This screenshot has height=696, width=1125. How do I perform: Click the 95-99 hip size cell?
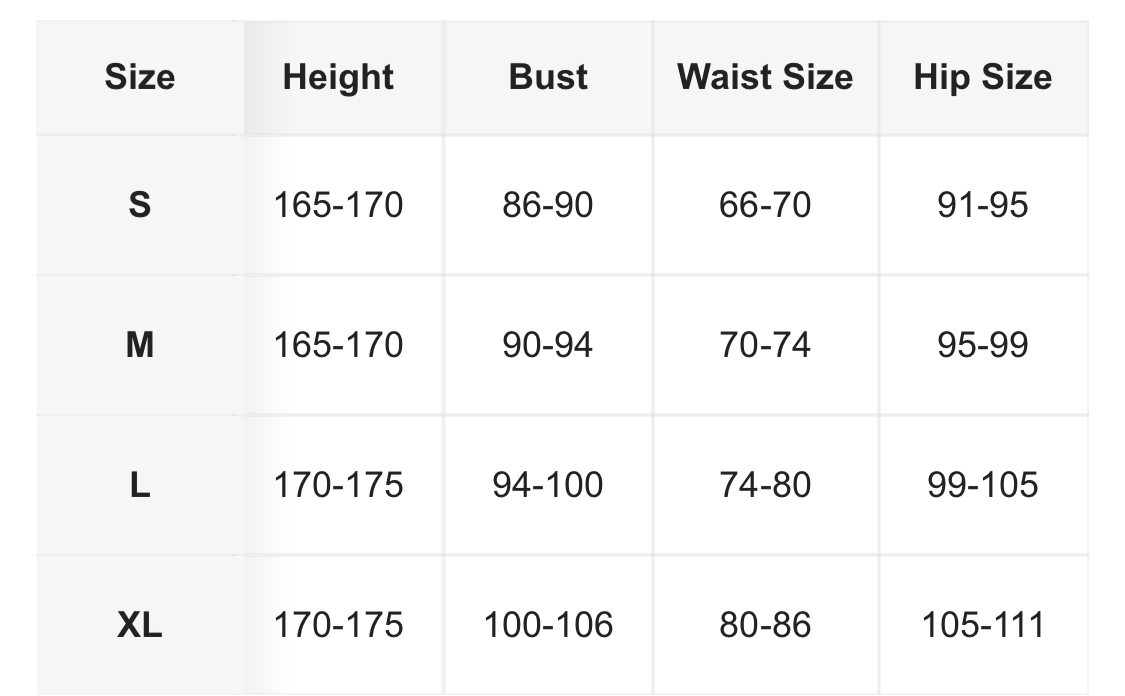coord(982,345)
